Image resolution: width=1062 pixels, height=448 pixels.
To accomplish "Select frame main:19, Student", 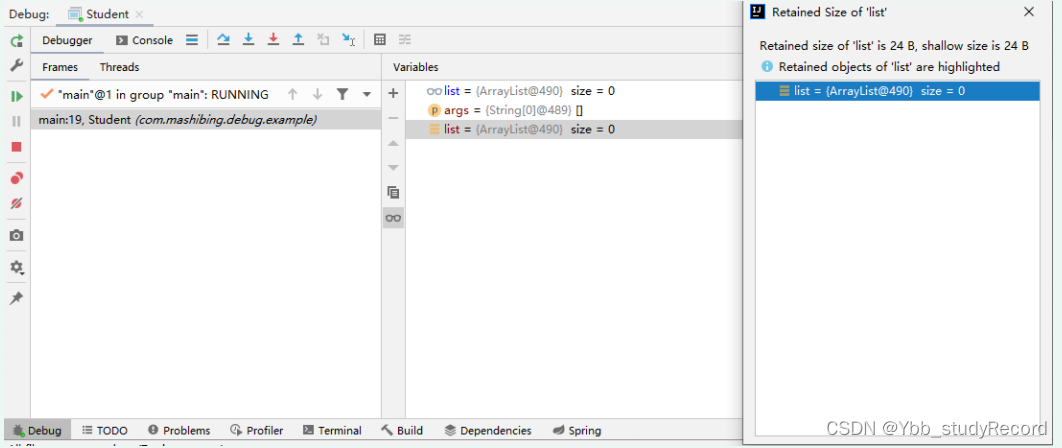I will (206, 120).
